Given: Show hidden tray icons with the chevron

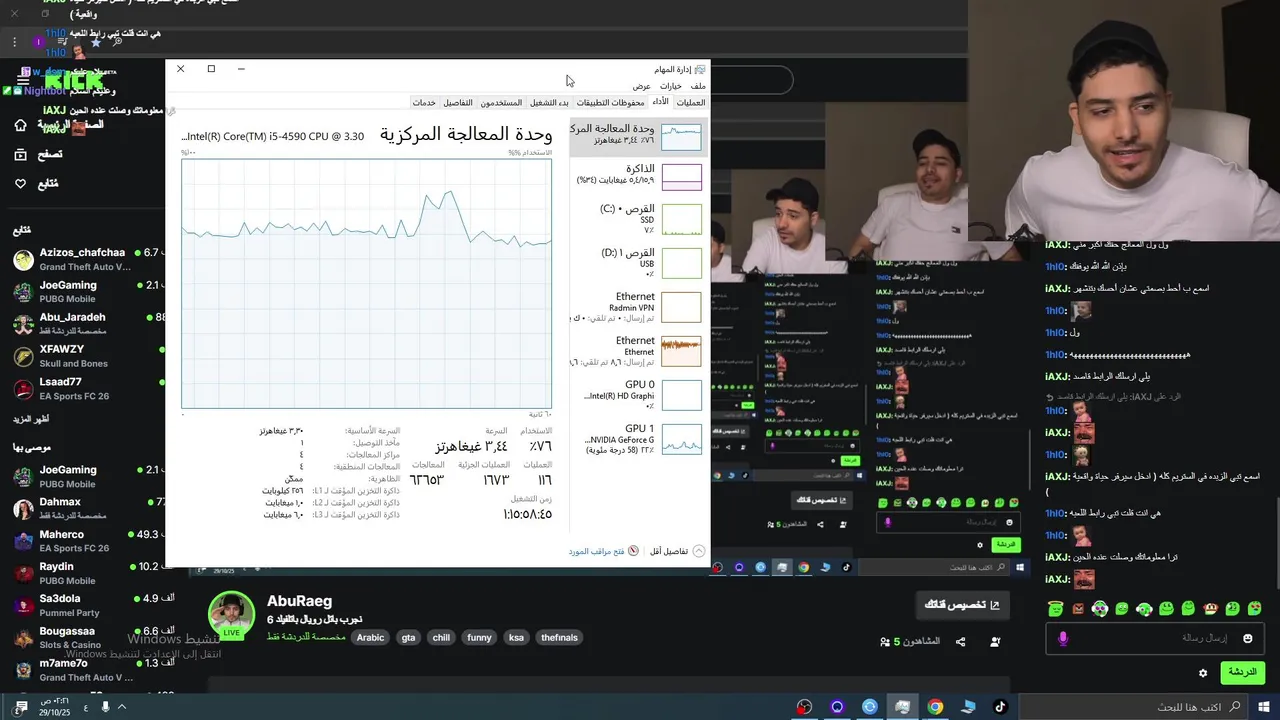Looking at the screenshot, I should tap(122, 707).
